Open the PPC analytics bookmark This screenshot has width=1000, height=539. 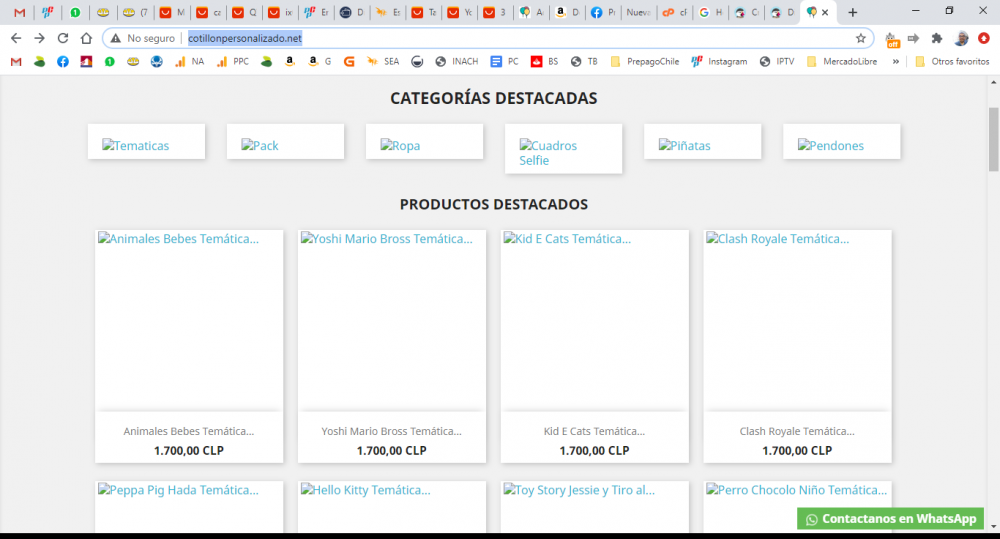click(x=233, y=62)
